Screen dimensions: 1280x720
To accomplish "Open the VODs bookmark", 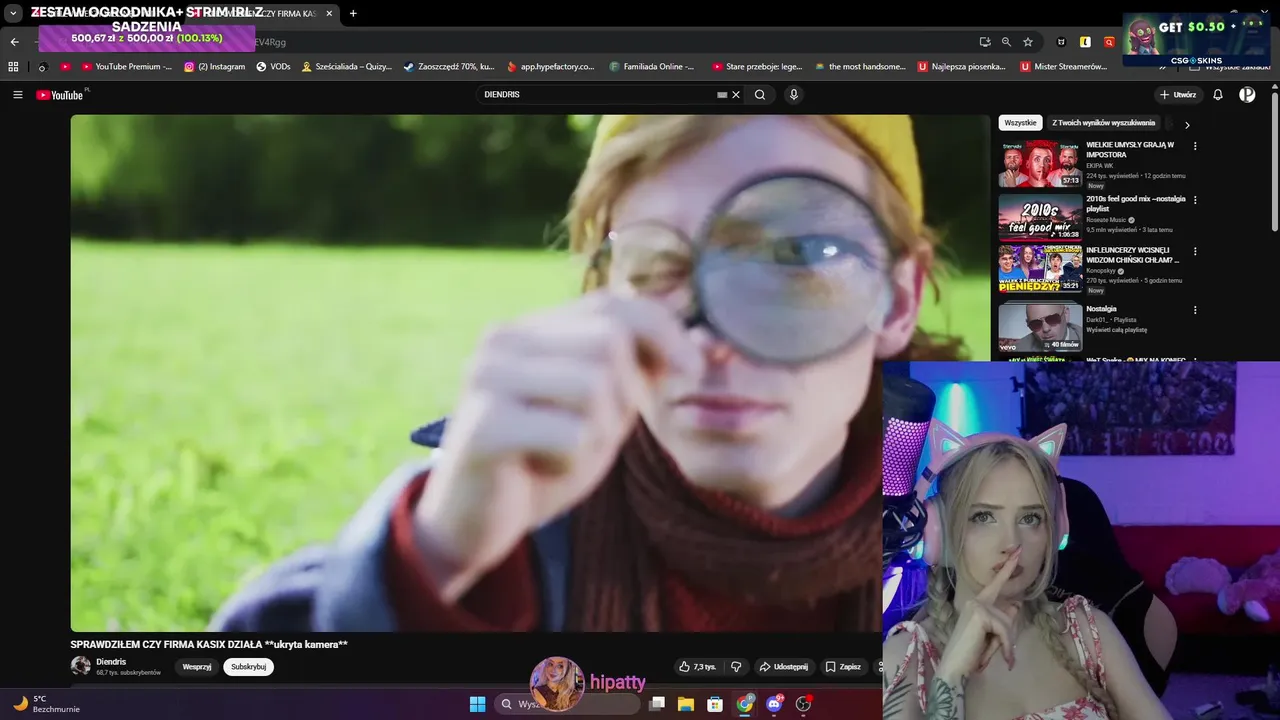I will coord(273,67).
